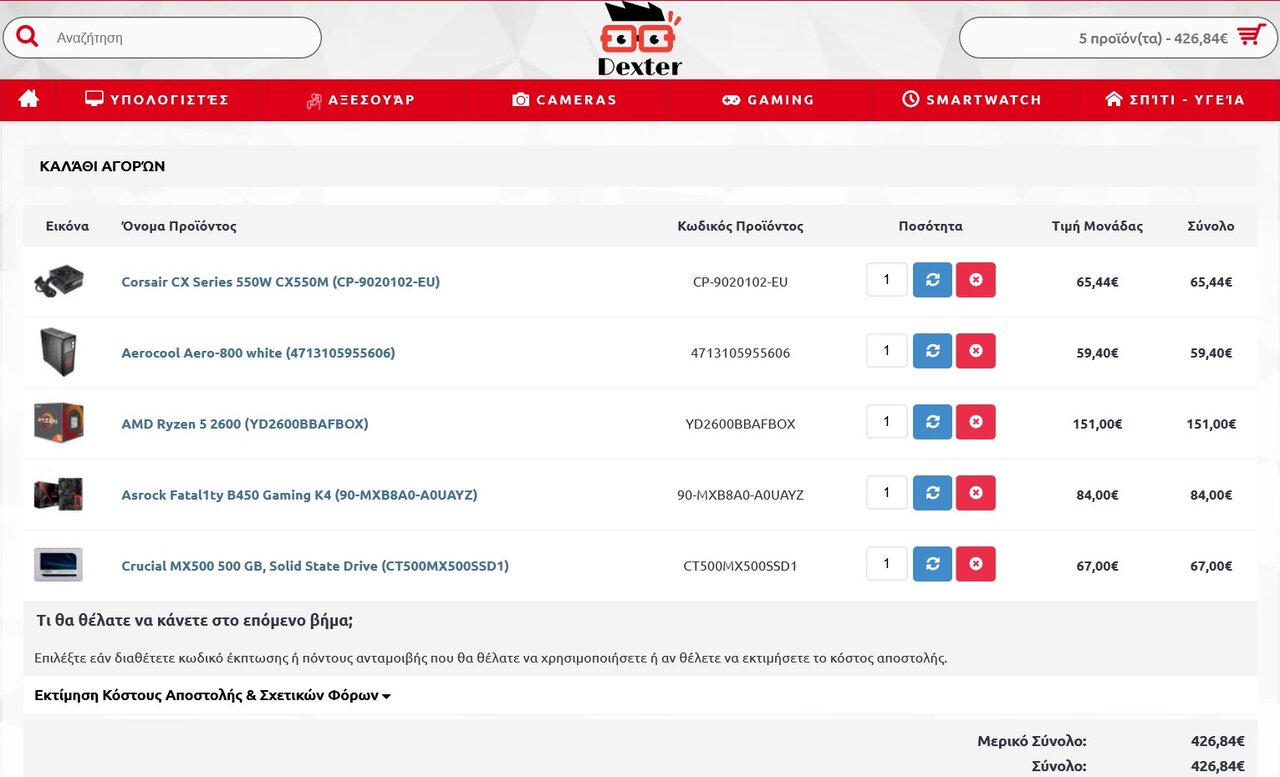Click the red shopping cart icon

1251,36
